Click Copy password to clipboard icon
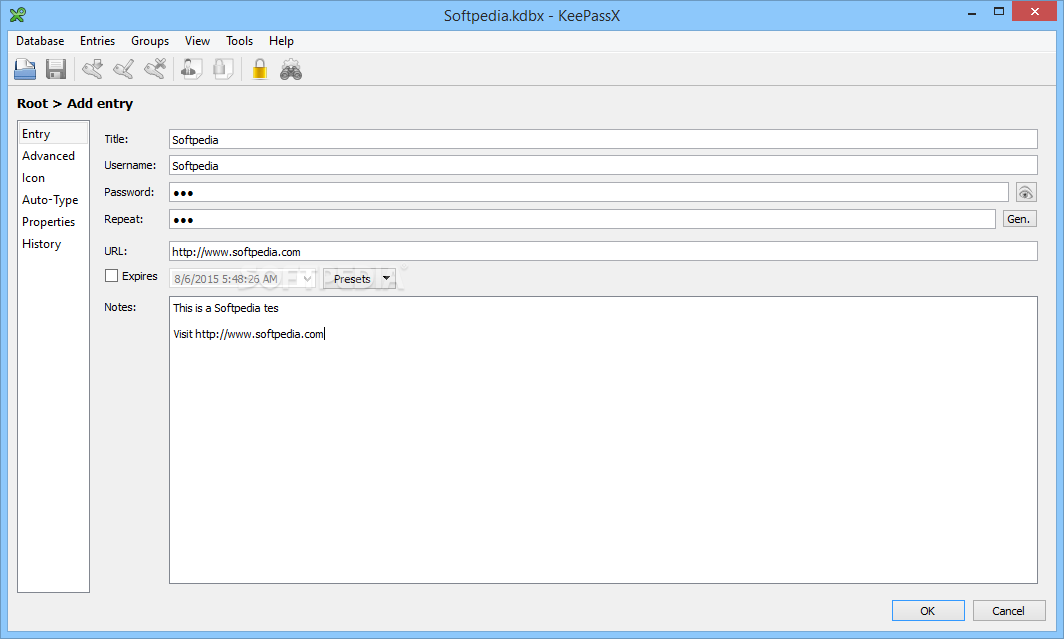This screenshot has width=1064, height=639. click(x=223, y=69)
